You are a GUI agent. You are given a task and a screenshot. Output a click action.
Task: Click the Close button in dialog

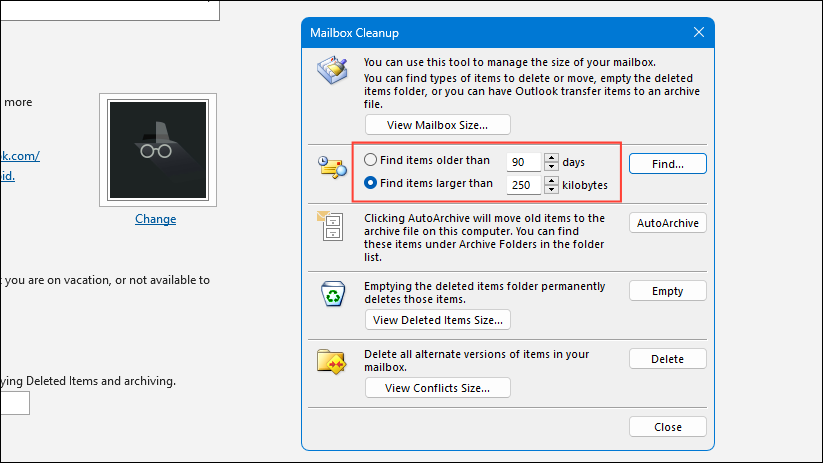tap(668, 427)
